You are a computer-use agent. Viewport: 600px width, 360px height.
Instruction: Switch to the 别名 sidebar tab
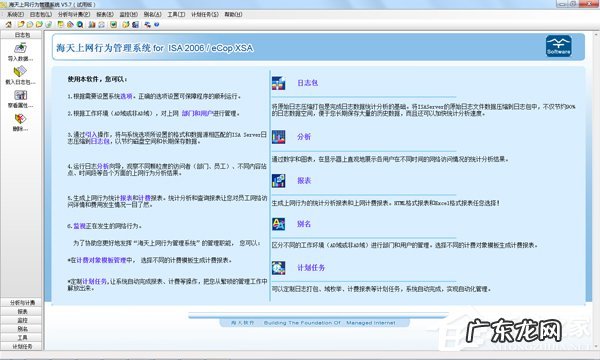(x=22, y=329)
